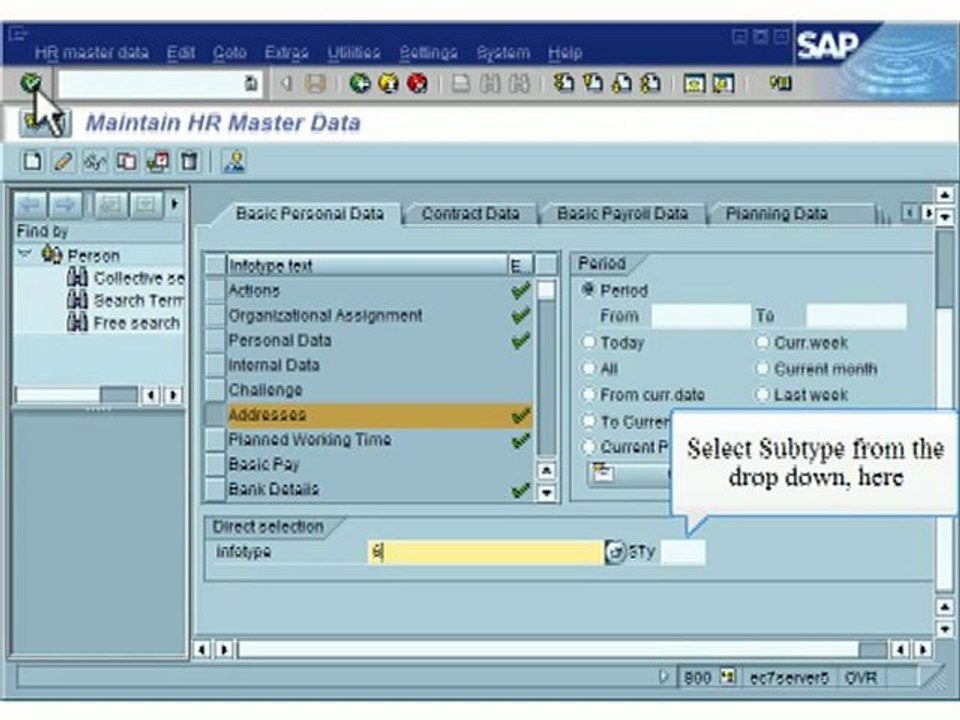
Task: Click the red Cancel icon
Action: (418, 83)
